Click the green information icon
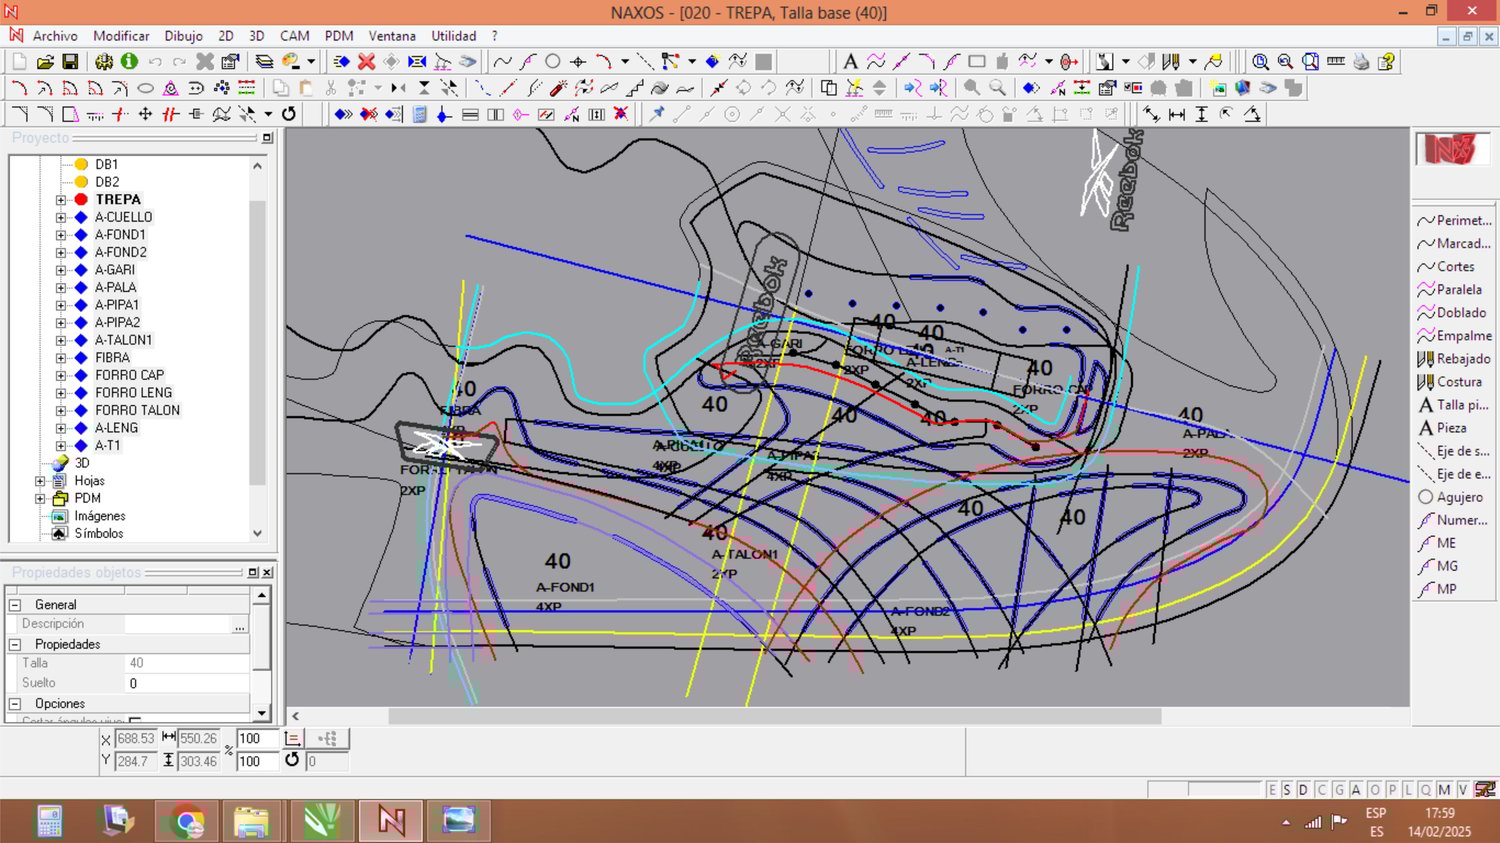Viewport: 1500px width, 843px height. pyautogui.click(x=129, y=62)
